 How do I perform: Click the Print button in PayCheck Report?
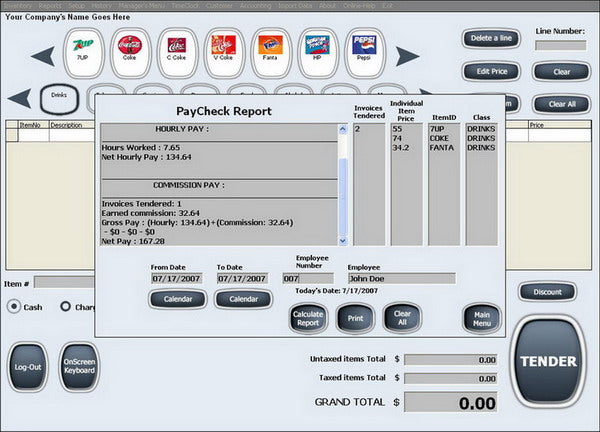355,318
